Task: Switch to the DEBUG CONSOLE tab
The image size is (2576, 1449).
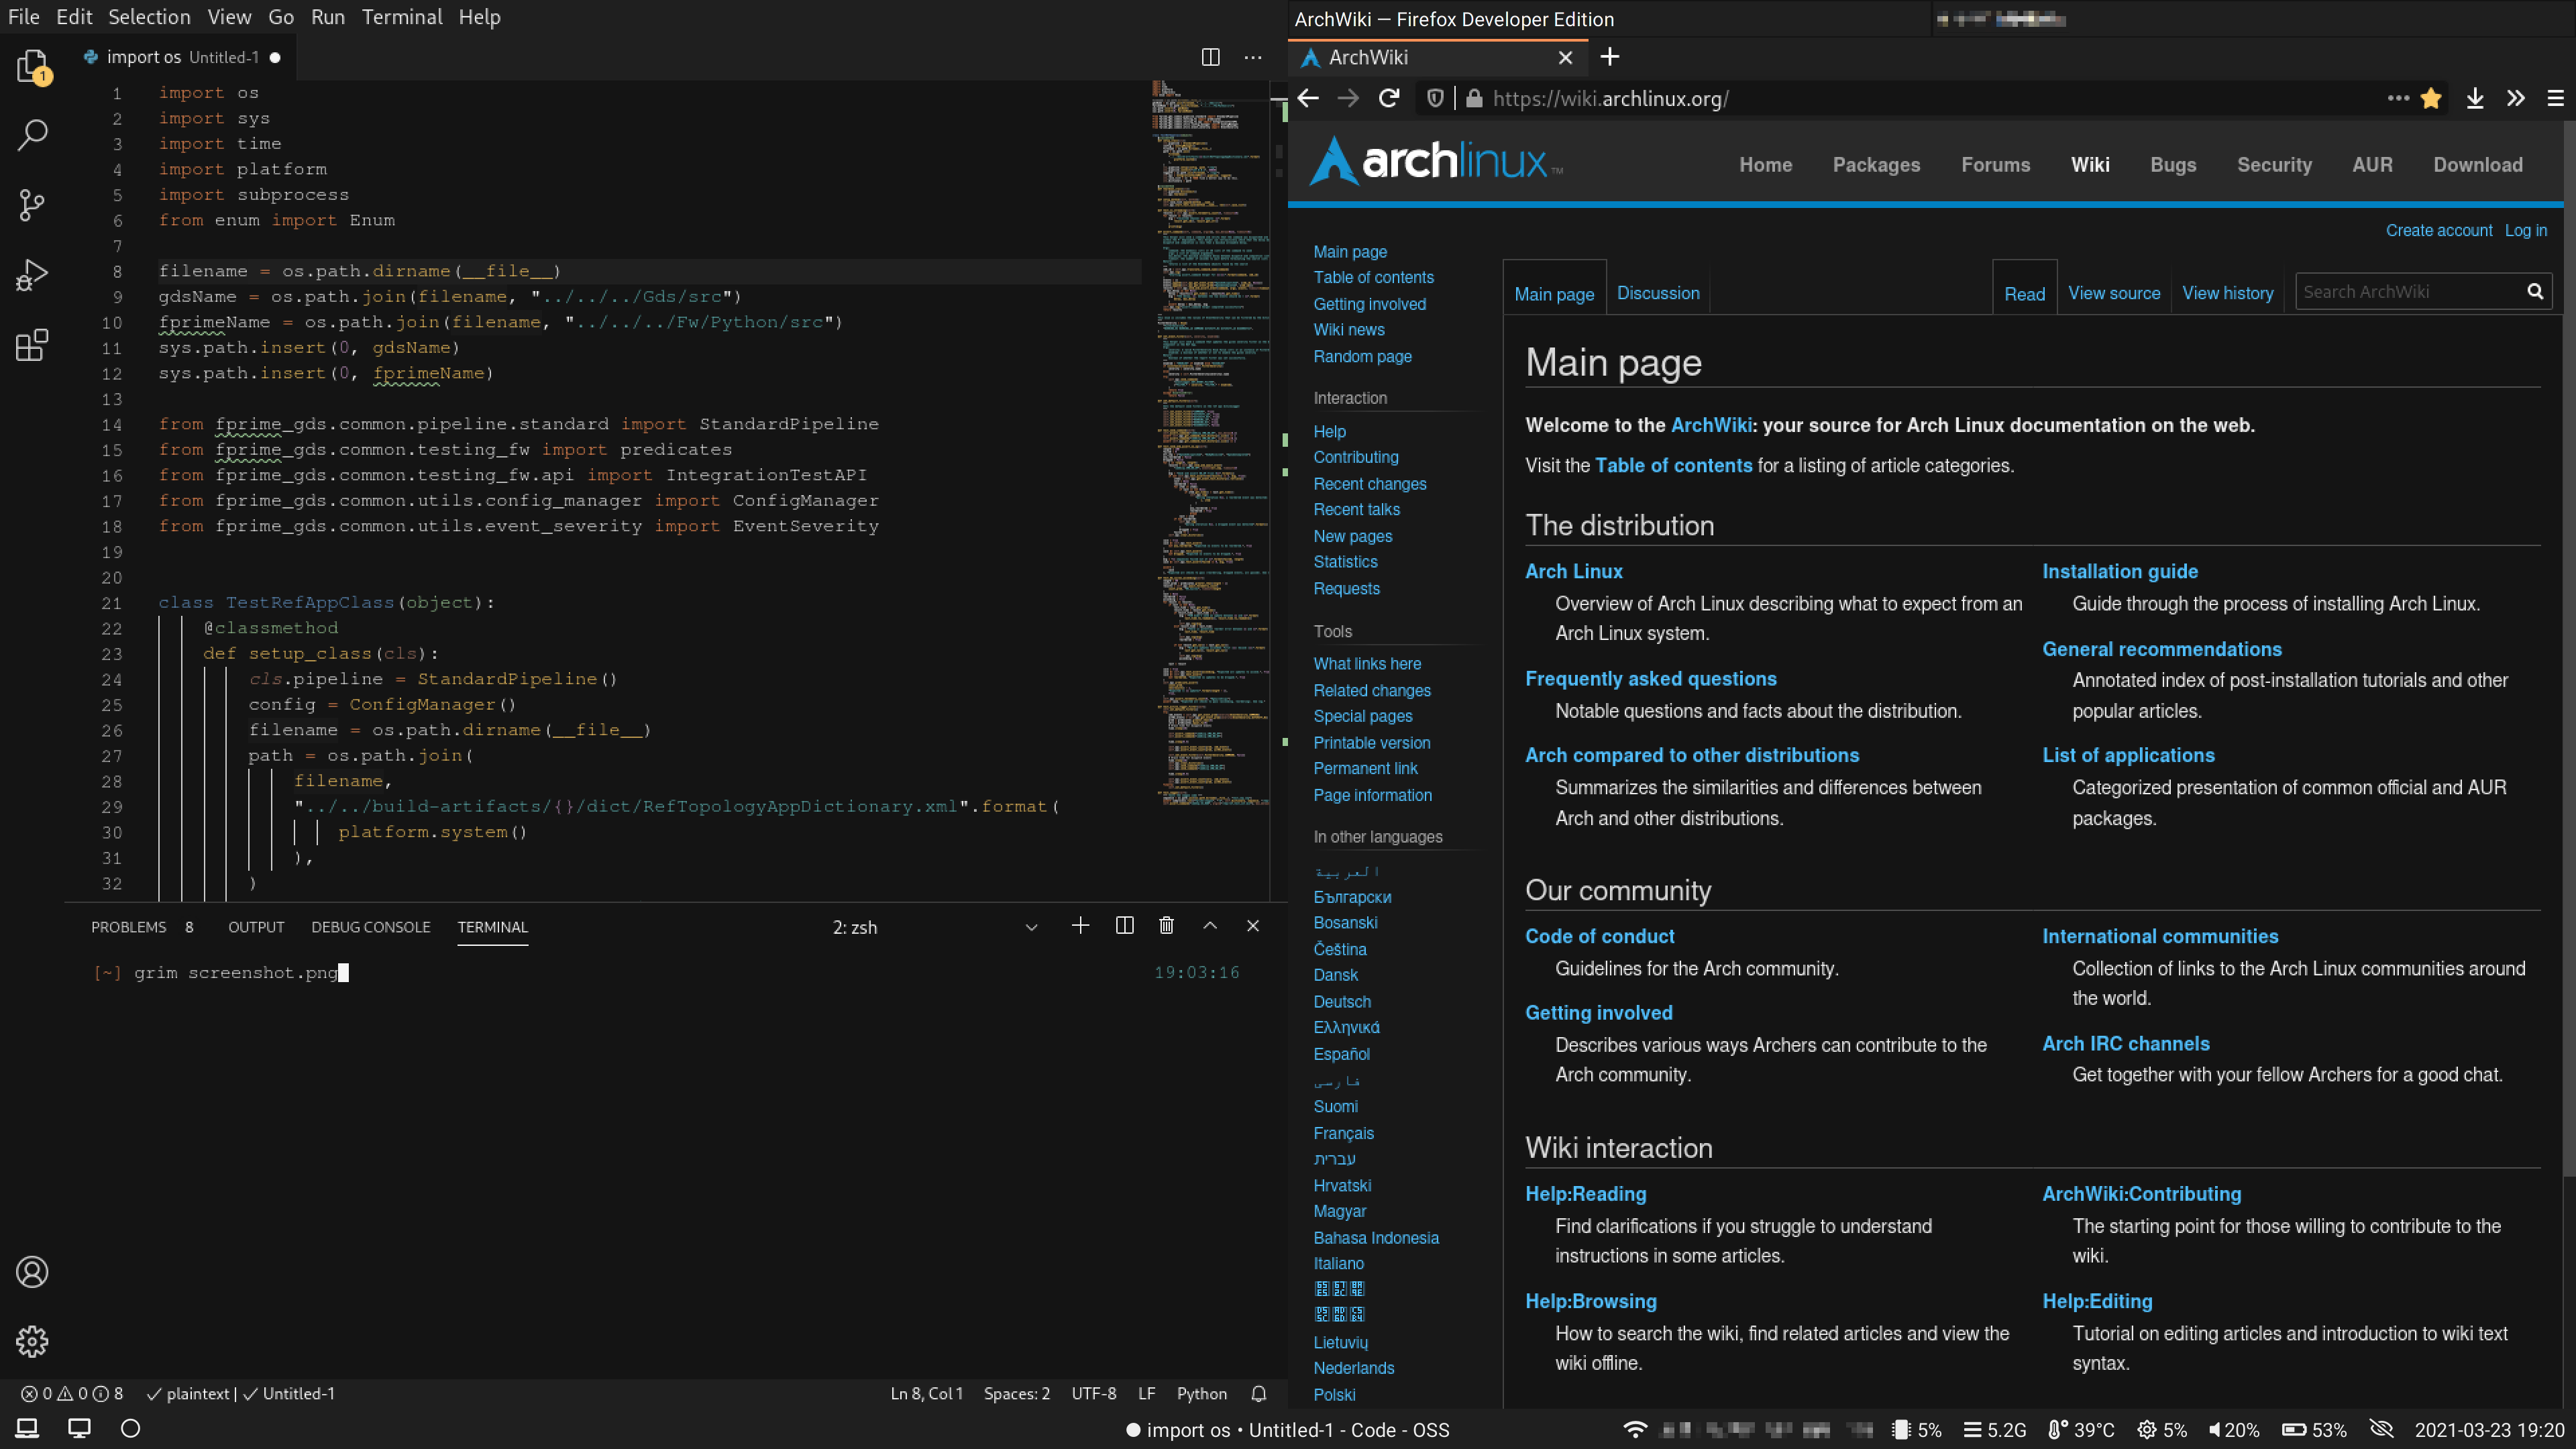Action: pyautogui.click(x=371, y=927)
